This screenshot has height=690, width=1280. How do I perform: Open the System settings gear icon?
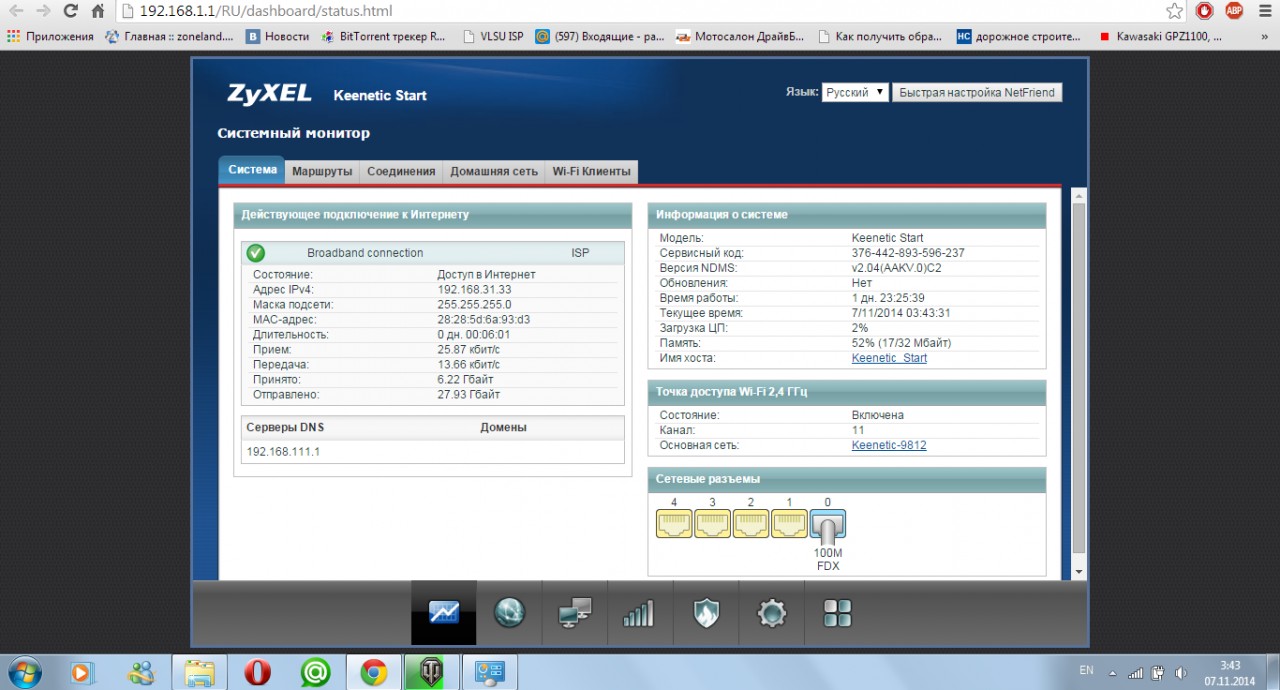[771, 613]
